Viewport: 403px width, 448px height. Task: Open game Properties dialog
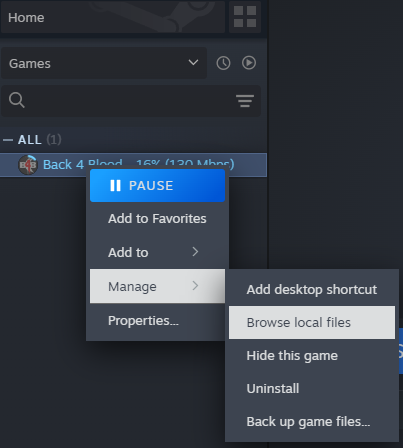(157, 320)
